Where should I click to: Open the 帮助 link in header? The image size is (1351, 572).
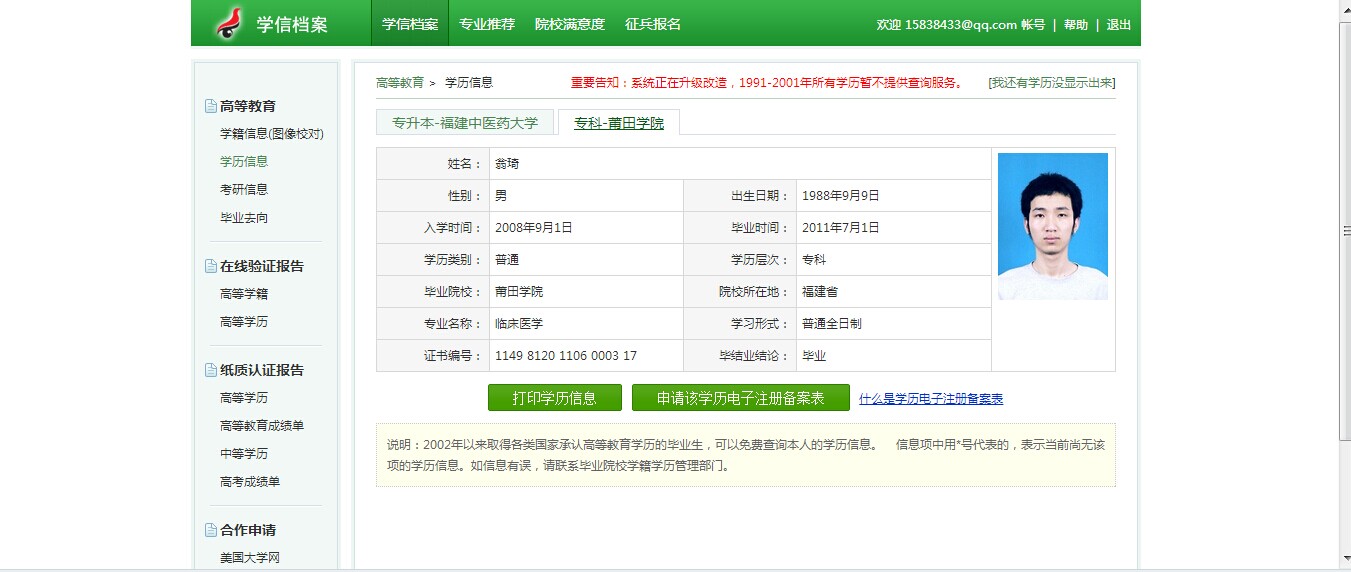coord(1076,25)
